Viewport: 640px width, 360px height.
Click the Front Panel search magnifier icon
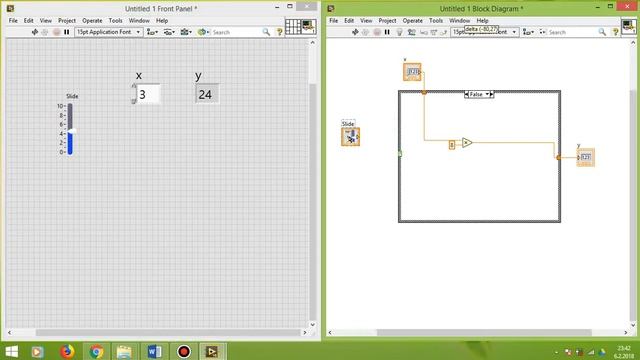click(x=266, y=32)
